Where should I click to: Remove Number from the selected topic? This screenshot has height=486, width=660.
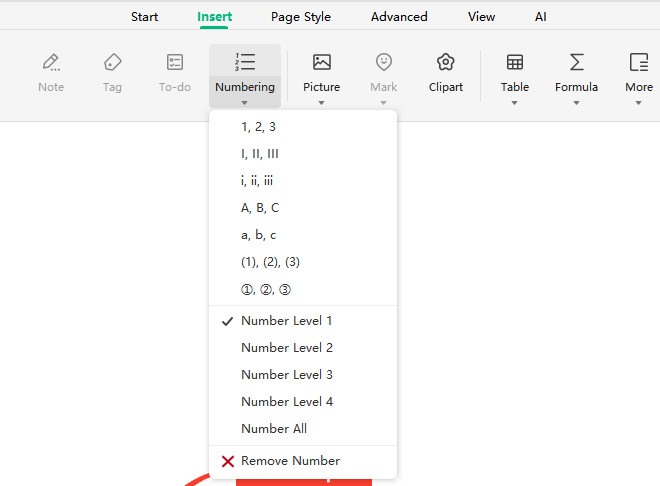[x=290, y=461]
